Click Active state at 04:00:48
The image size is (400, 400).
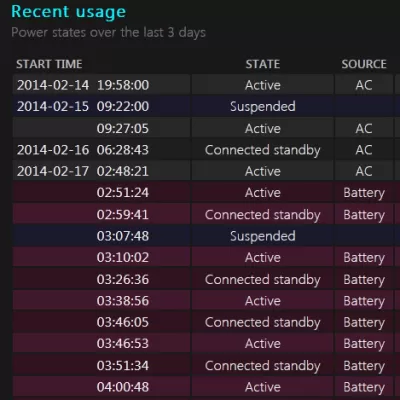263,387
